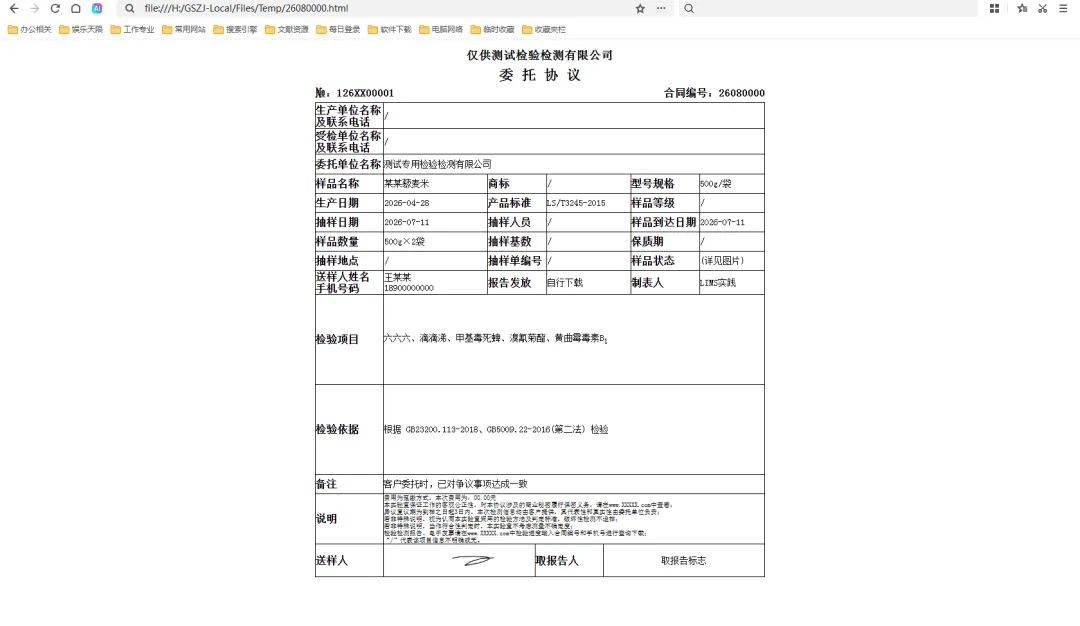Click the arrival date value next to 样品到达日期
The image size is (1080, 626).
[x=722, y=222]
